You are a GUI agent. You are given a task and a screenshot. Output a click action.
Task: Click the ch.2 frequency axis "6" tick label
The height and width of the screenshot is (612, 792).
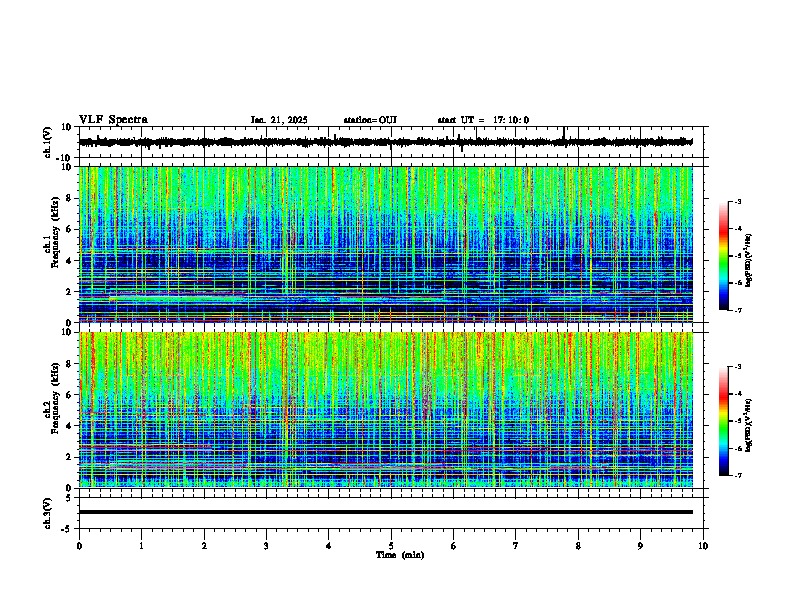click(70, 395)
